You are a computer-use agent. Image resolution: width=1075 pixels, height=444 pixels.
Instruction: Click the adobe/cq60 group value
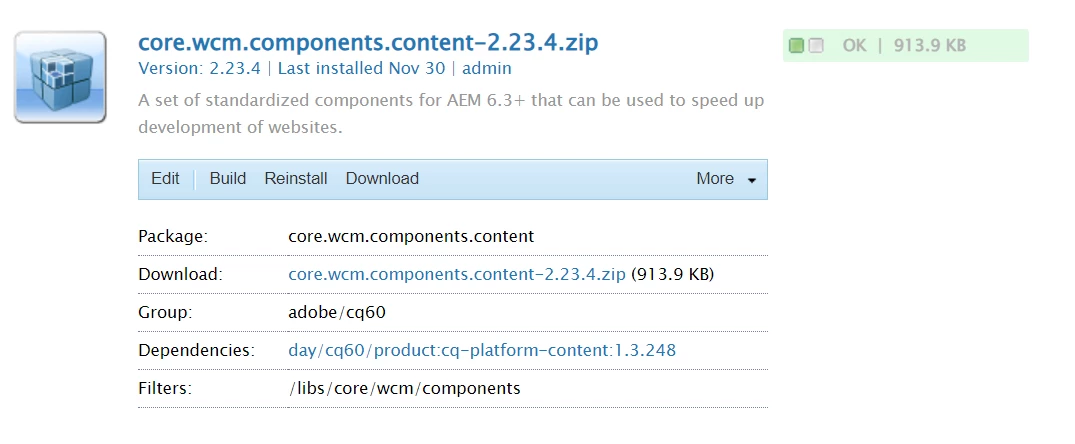pos(337,312)
